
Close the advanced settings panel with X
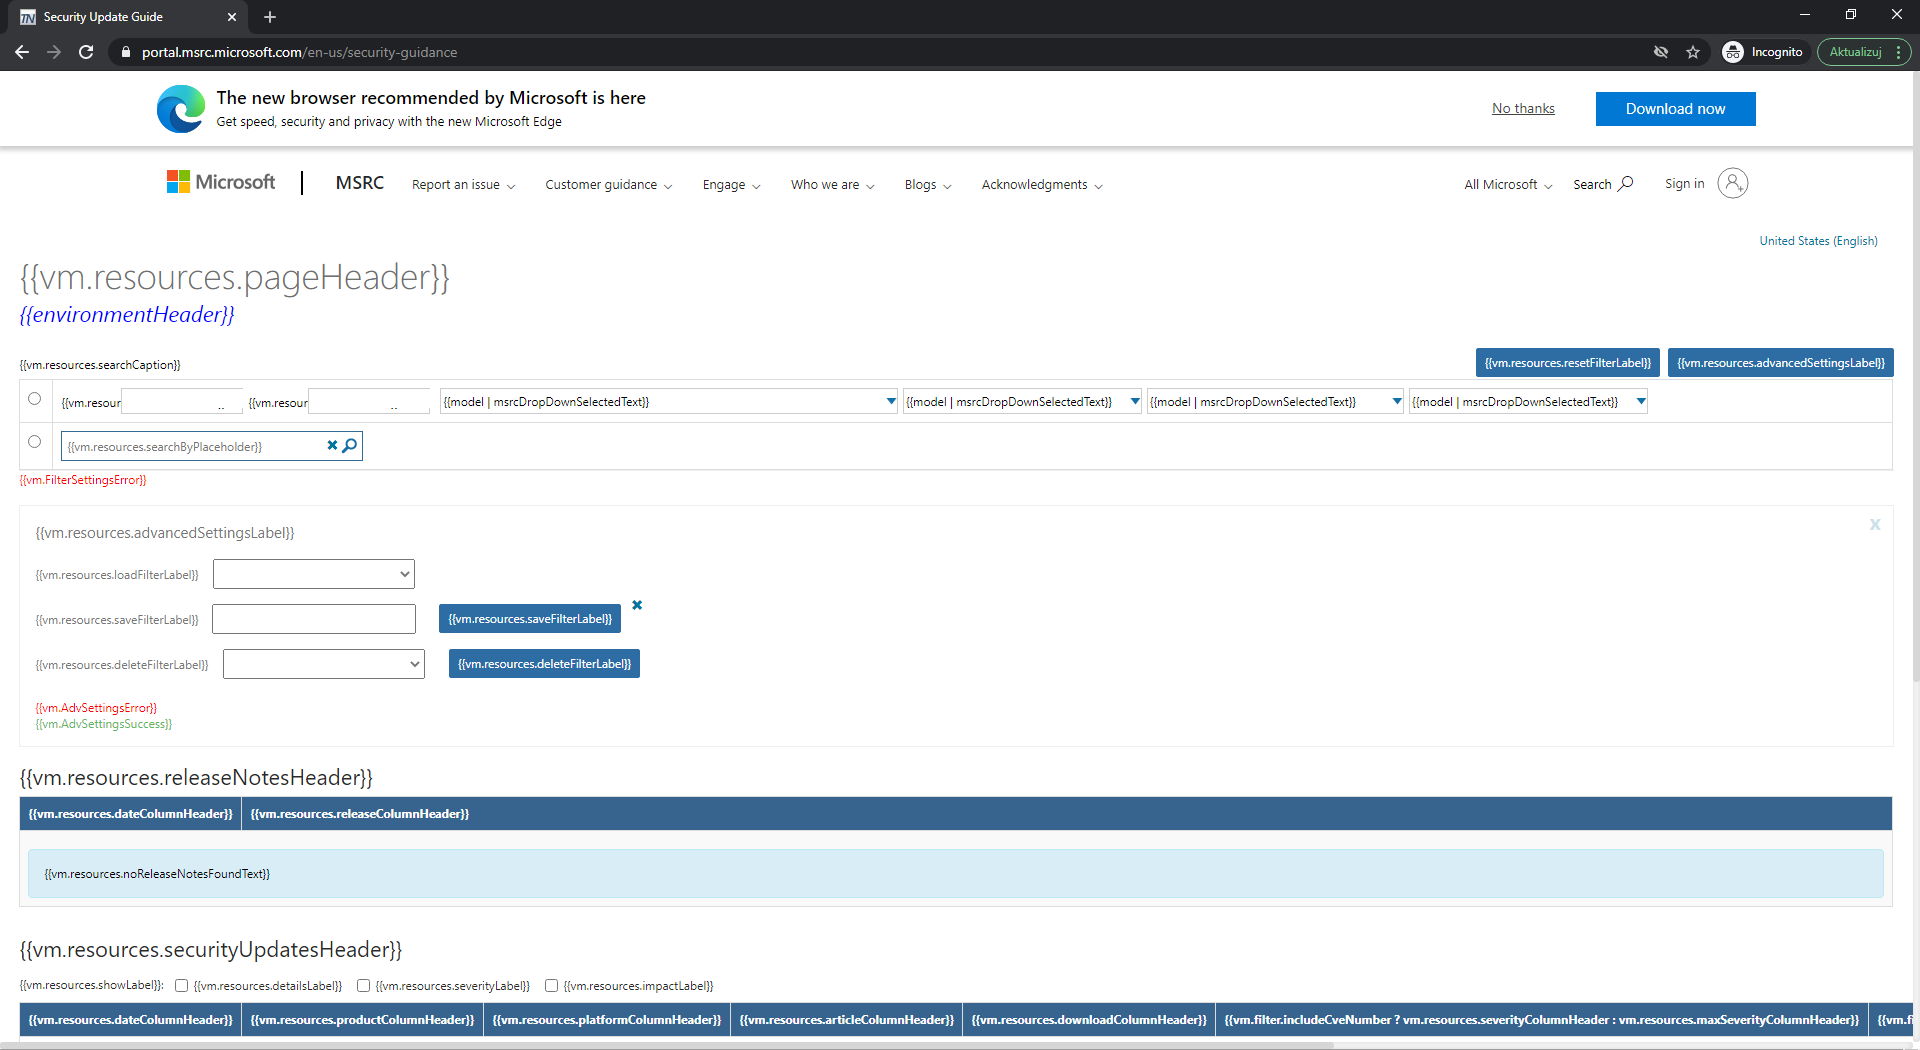pyautogui.click(x=1875, y=524)
